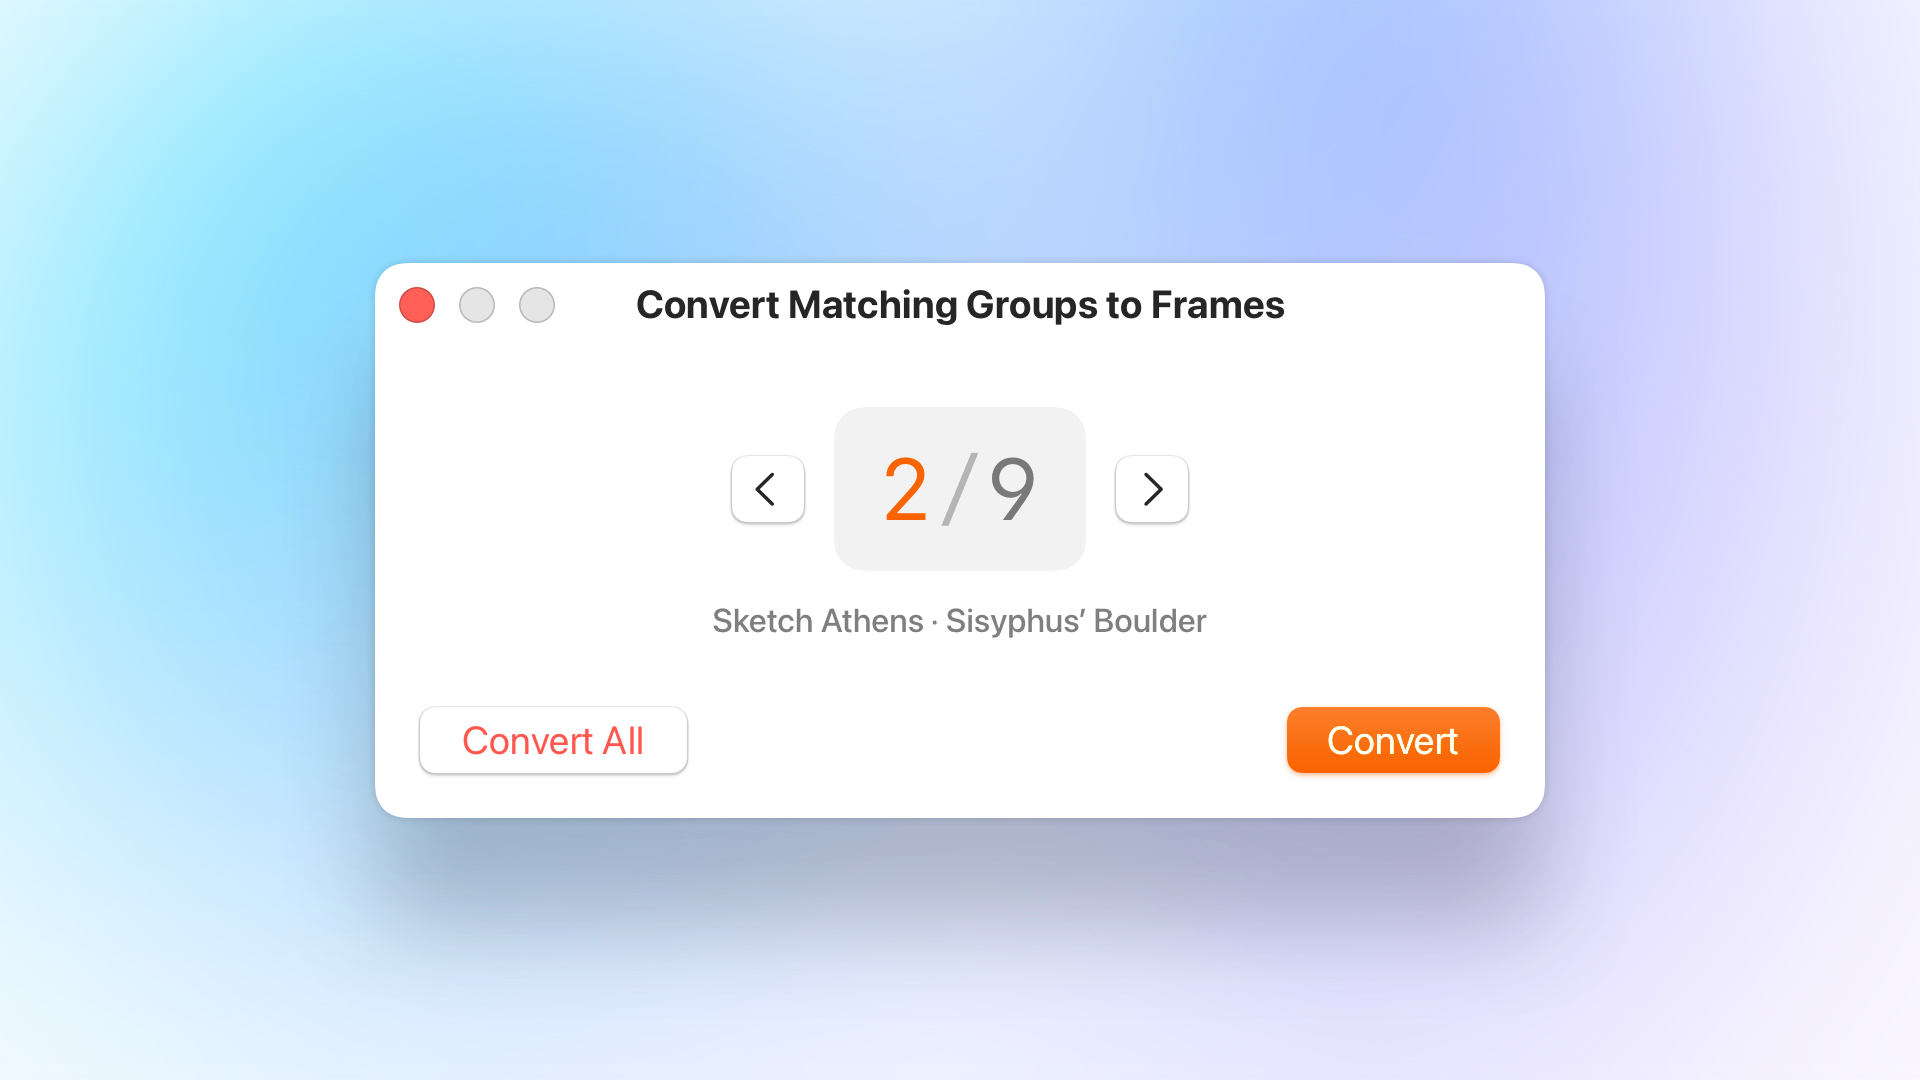Activate the orange Convert action
This screenshot has height=1080, width=1920.
click(x=1393, y=740)
